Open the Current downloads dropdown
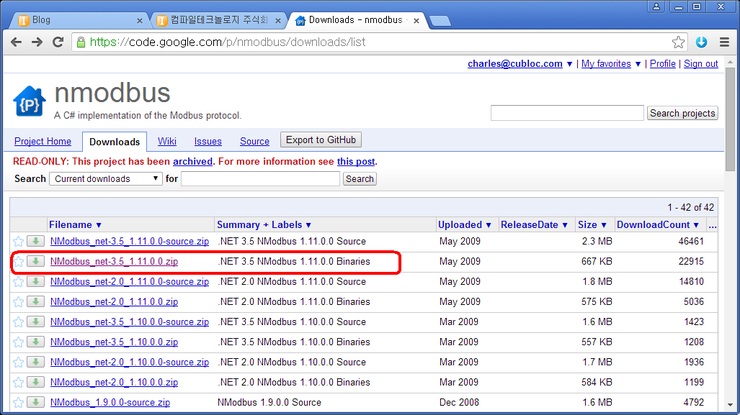Screen dimensions: 740x415 pos(107,178)
